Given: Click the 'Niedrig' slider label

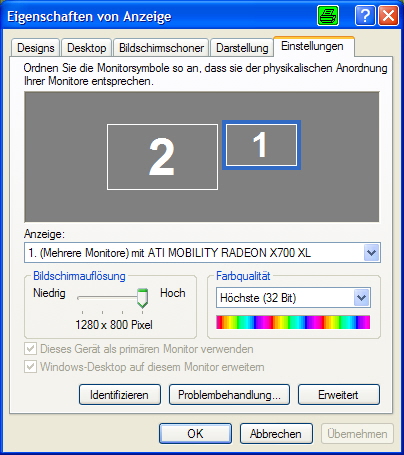Looking at the screenshot, I should tap(49, 293).
